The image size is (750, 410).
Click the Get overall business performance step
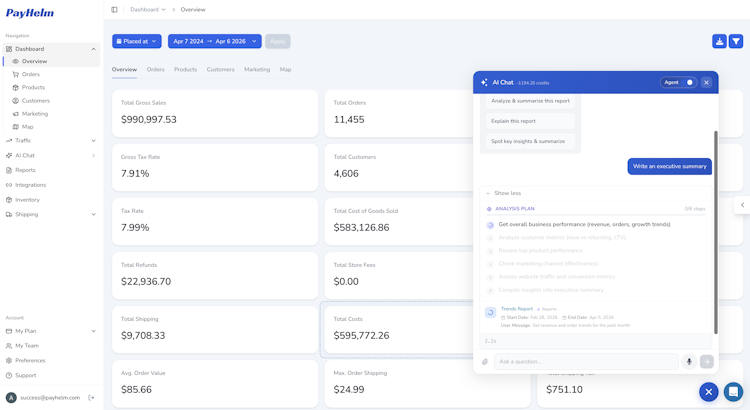[x=584, y=224]
